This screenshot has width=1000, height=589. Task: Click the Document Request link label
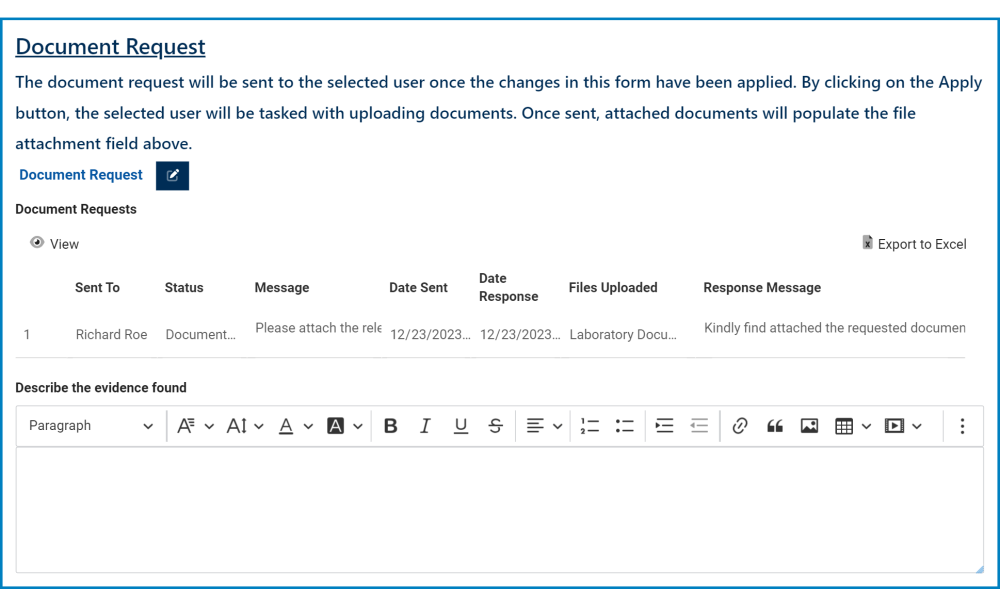coord(81,175)
